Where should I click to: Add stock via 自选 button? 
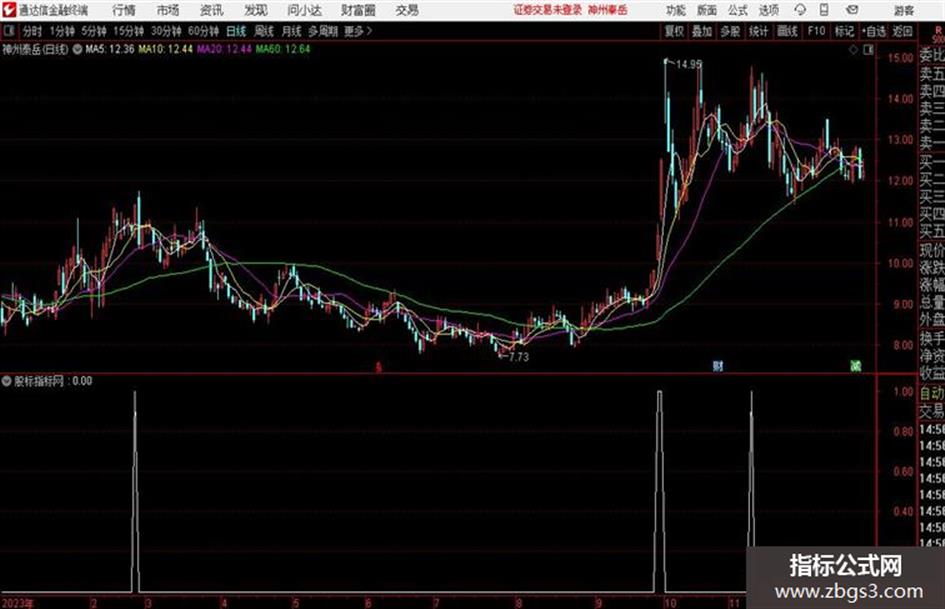click(874, 31)
